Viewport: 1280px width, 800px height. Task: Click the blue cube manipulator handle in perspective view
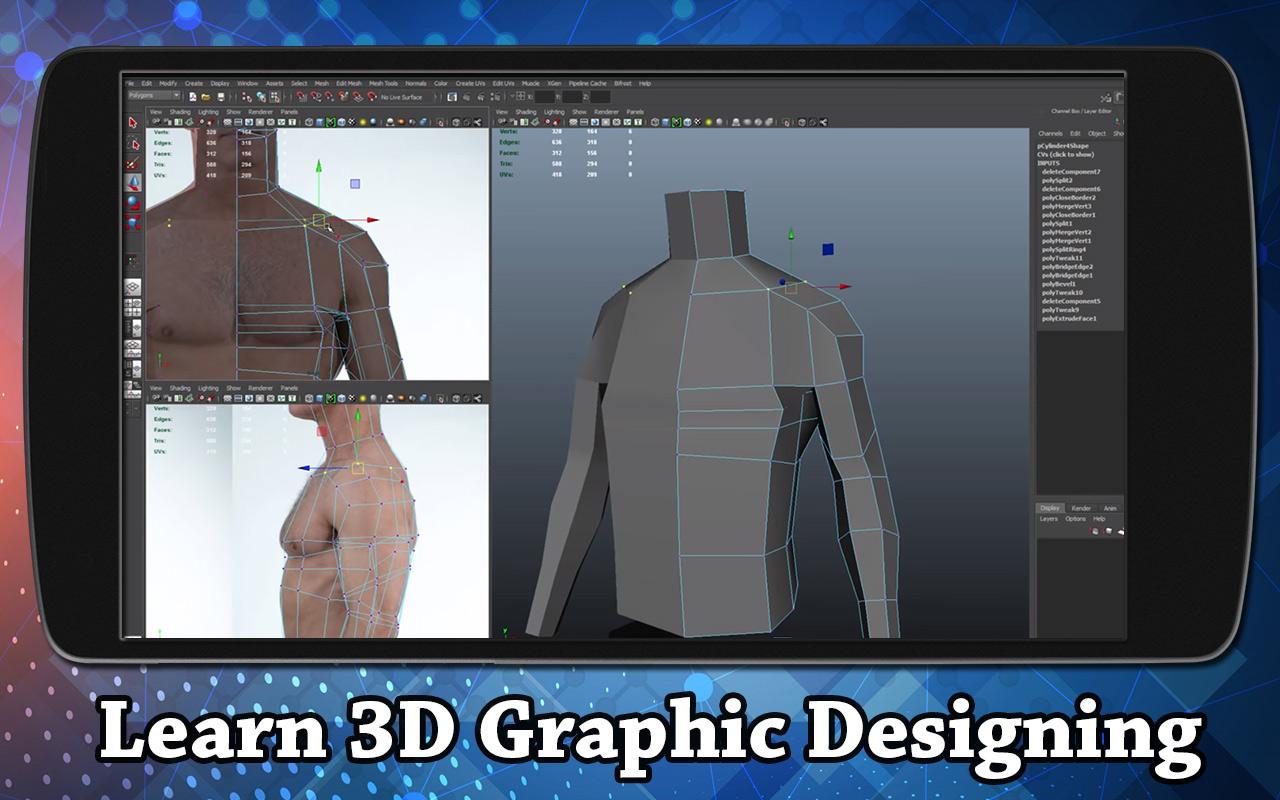tap(828, 249)
